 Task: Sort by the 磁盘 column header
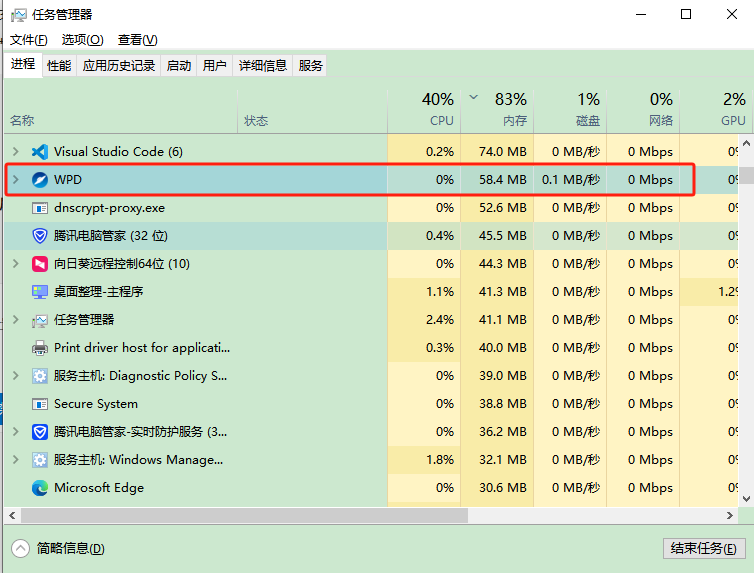coord(570,111)
